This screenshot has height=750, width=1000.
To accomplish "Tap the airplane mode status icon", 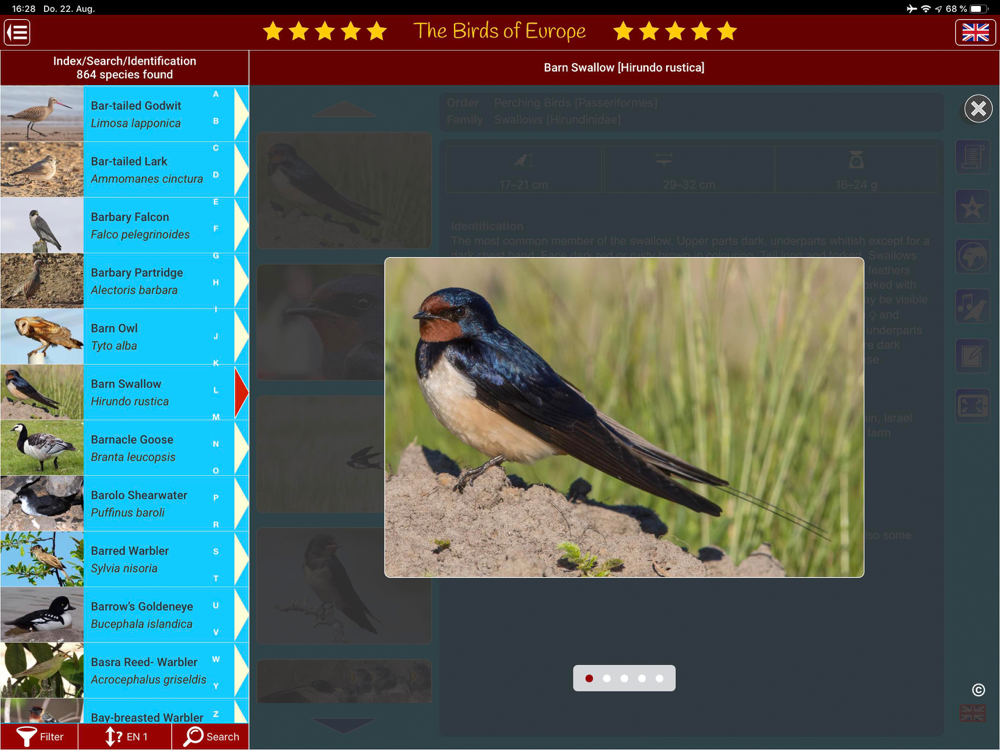I will [x=911, y=8].
